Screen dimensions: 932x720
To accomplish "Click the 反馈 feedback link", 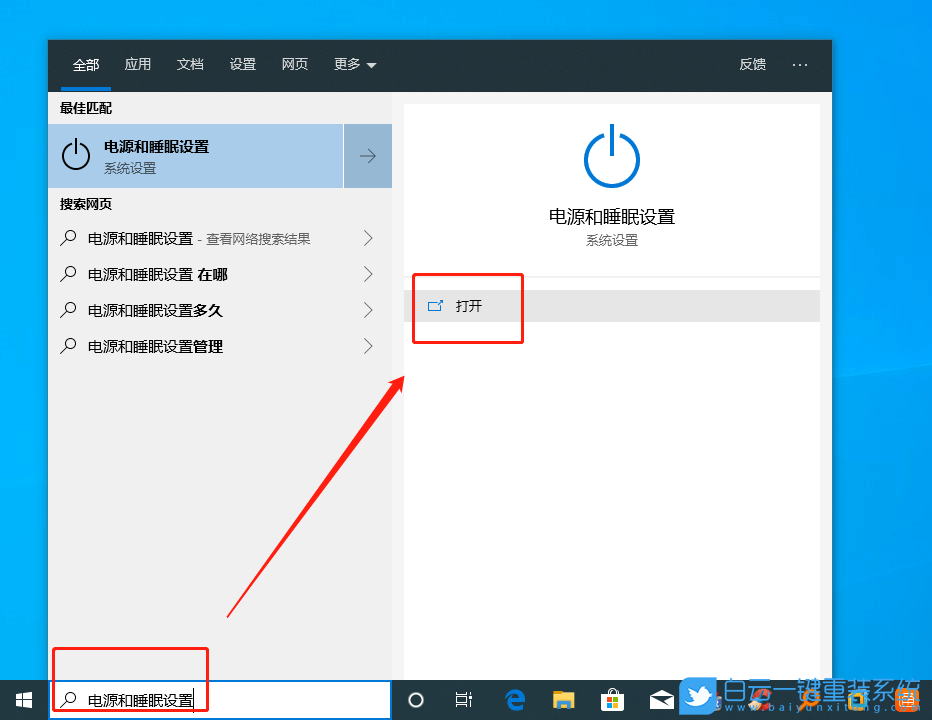I will click(x=752, y=64).
